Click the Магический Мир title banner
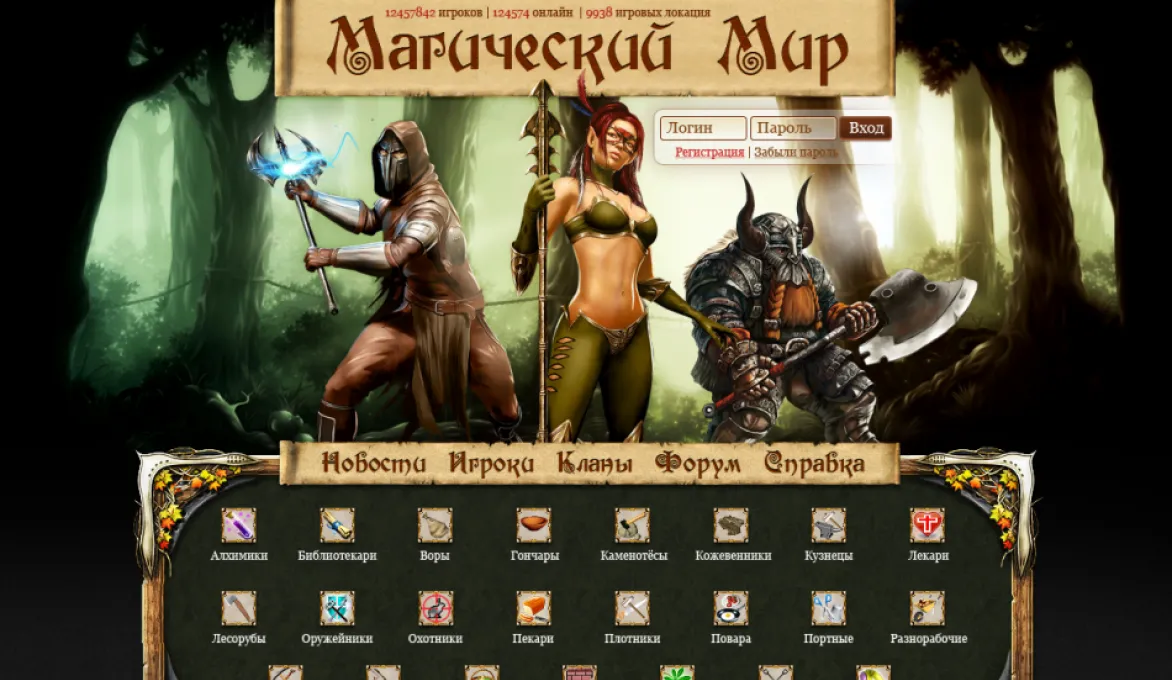1172x680 pixels. pyautogui.click(x=587, y=49)
